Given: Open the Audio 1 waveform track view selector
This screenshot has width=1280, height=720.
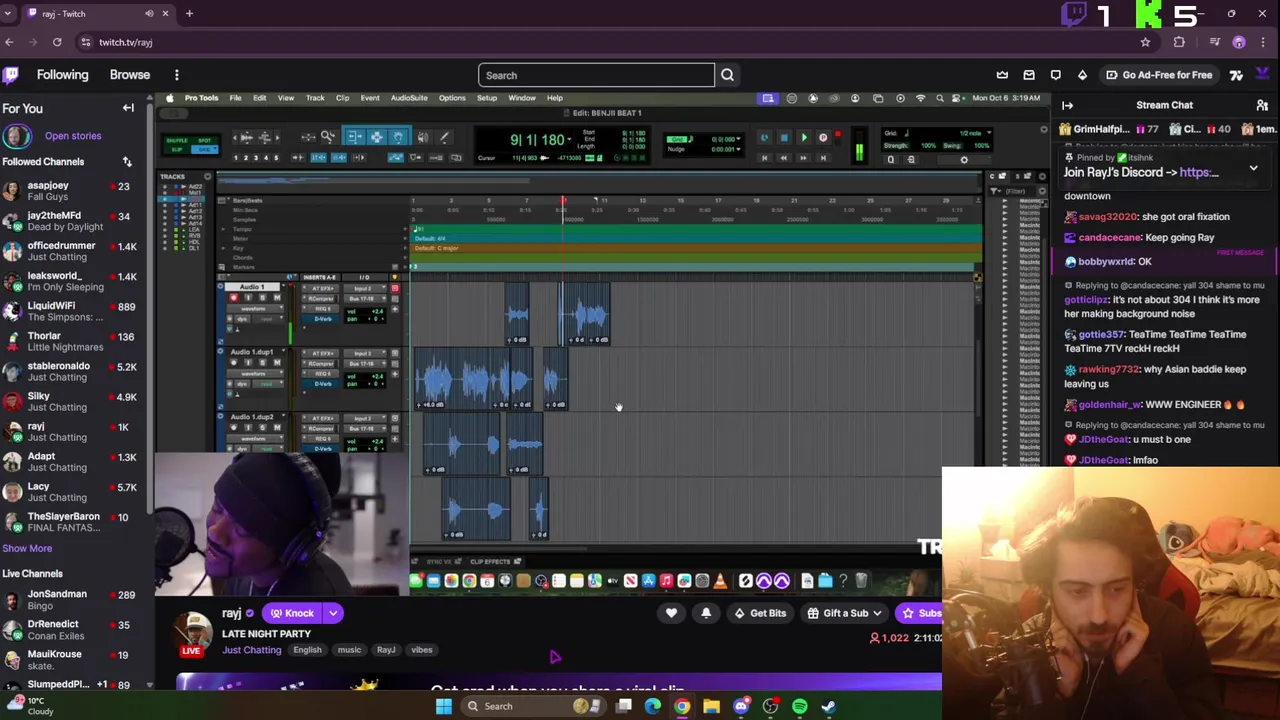Looking at the screenshot, I should (253, 309).
